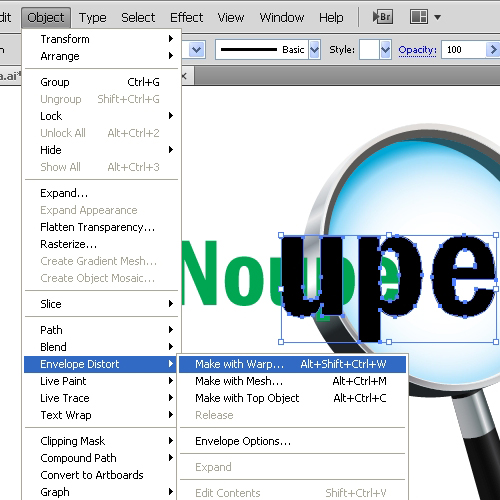Open the dropdown left of brush stroke box
This screenshot has width=500, height=500.
[x=197, y=50]
